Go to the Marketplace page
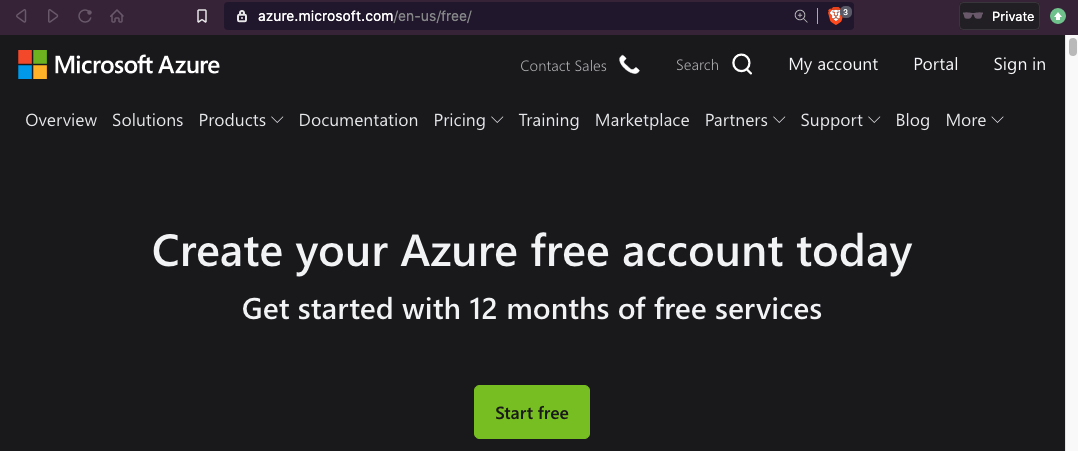 pos(642,120)
